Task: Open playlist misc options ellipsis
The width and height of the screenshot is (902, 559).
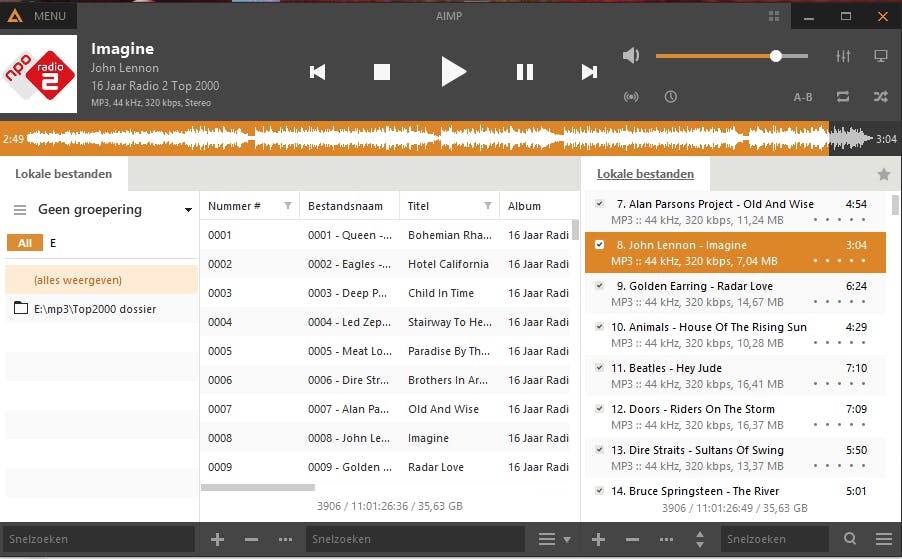Action: click(666, 539)
